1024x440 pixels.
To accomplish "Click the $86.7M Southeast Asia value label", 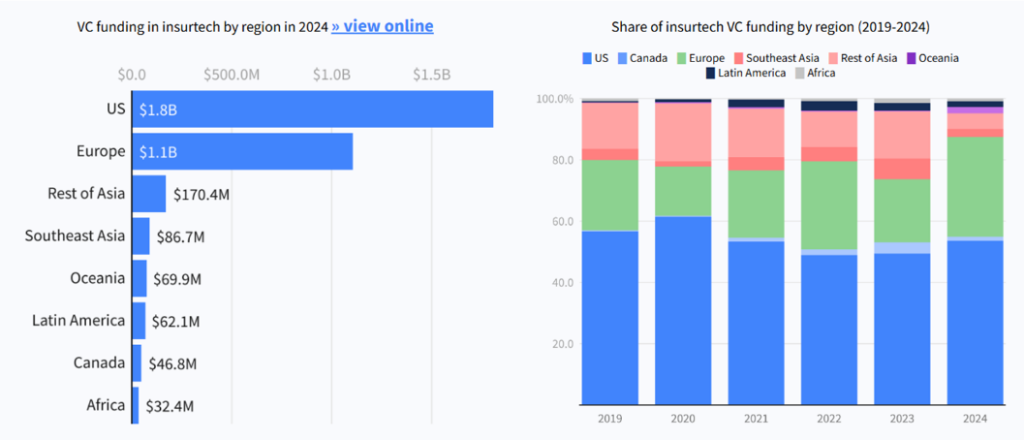I will pos(180,237).
